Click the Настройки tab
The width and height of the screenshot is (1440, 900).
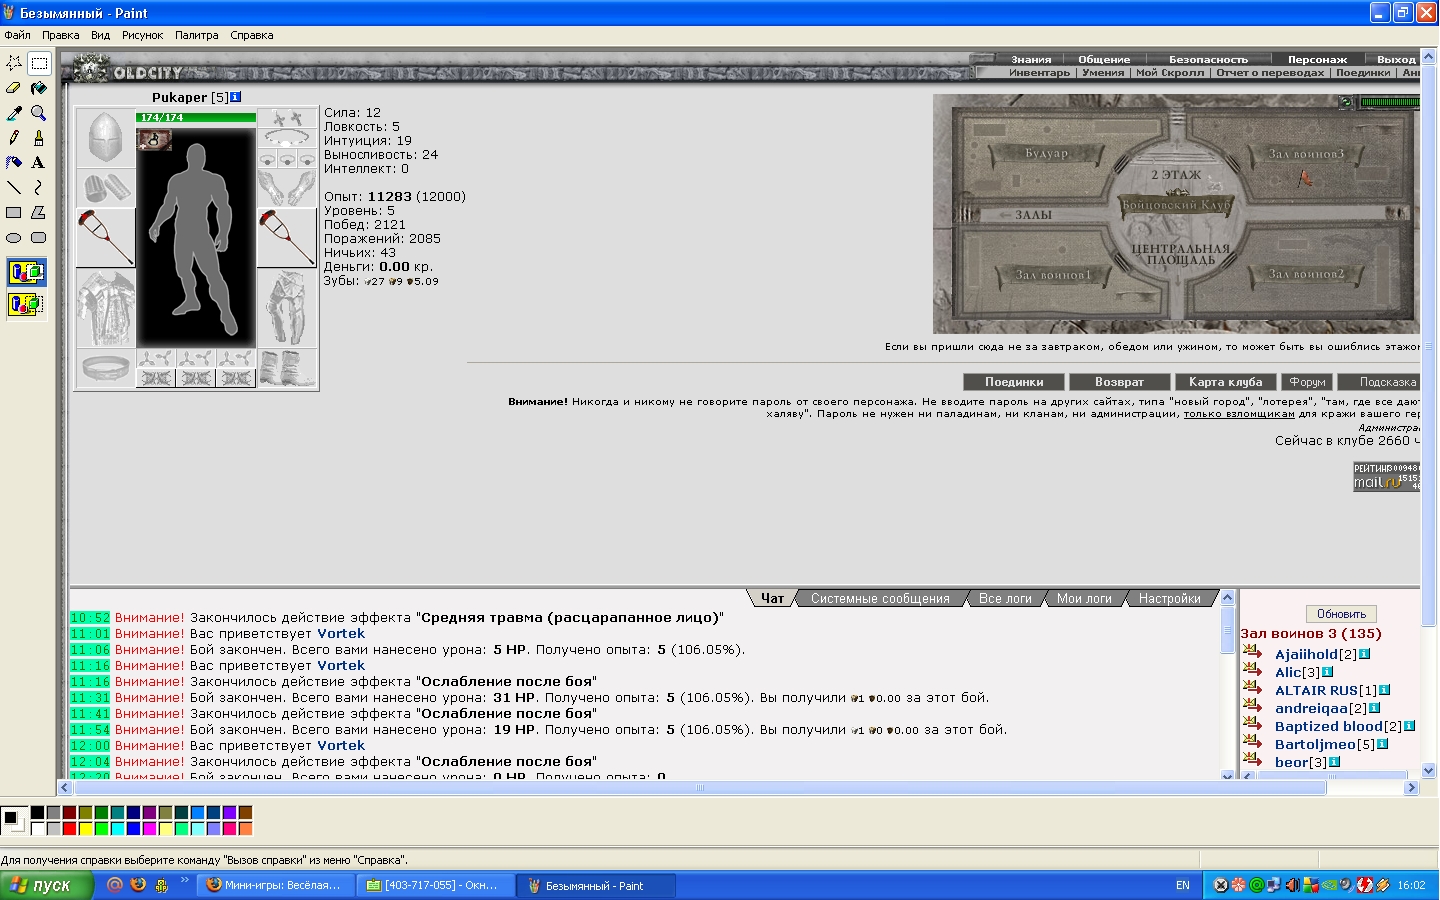(x=1169, y=598)
